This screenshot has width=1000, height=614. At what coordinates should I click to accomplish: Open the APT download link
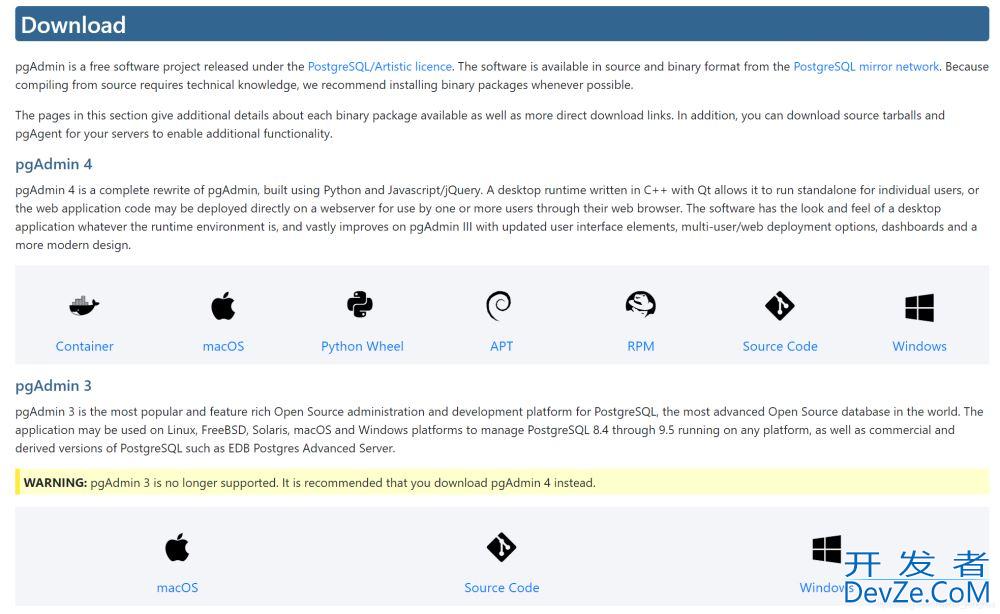[501, 346]
